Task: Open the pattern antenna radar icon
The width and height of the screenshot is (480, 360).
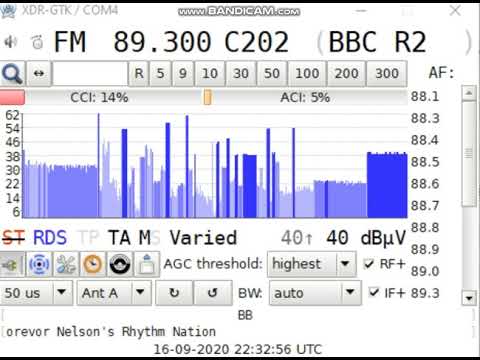Action: (x=39, y=264)
